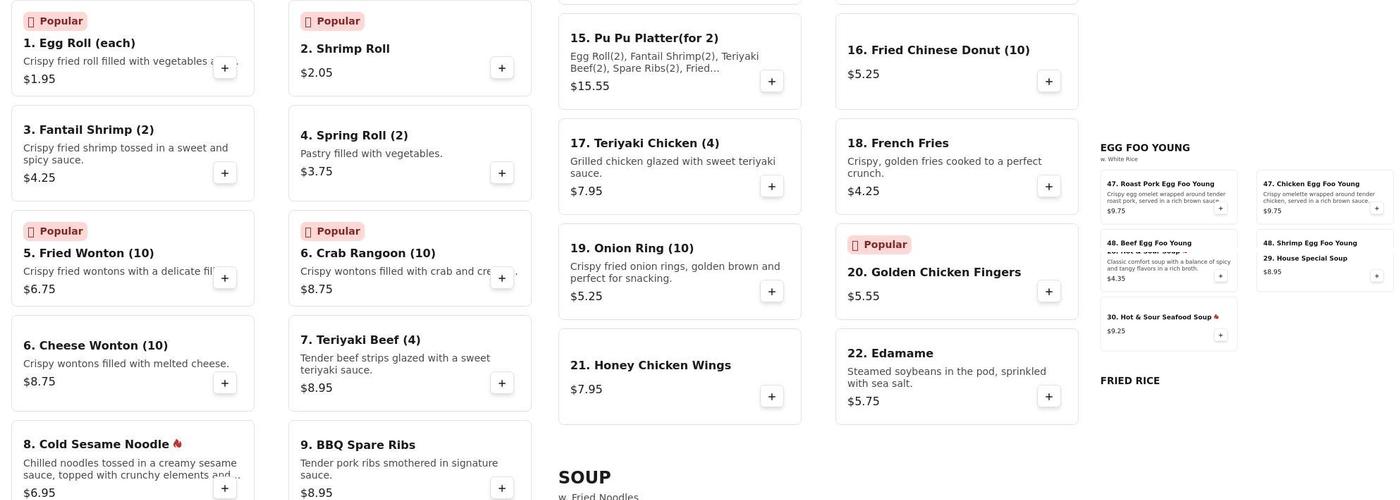
Task: Click plus button for Shrimp Roll
Action: pyautogui.click(x=502, y=68)
